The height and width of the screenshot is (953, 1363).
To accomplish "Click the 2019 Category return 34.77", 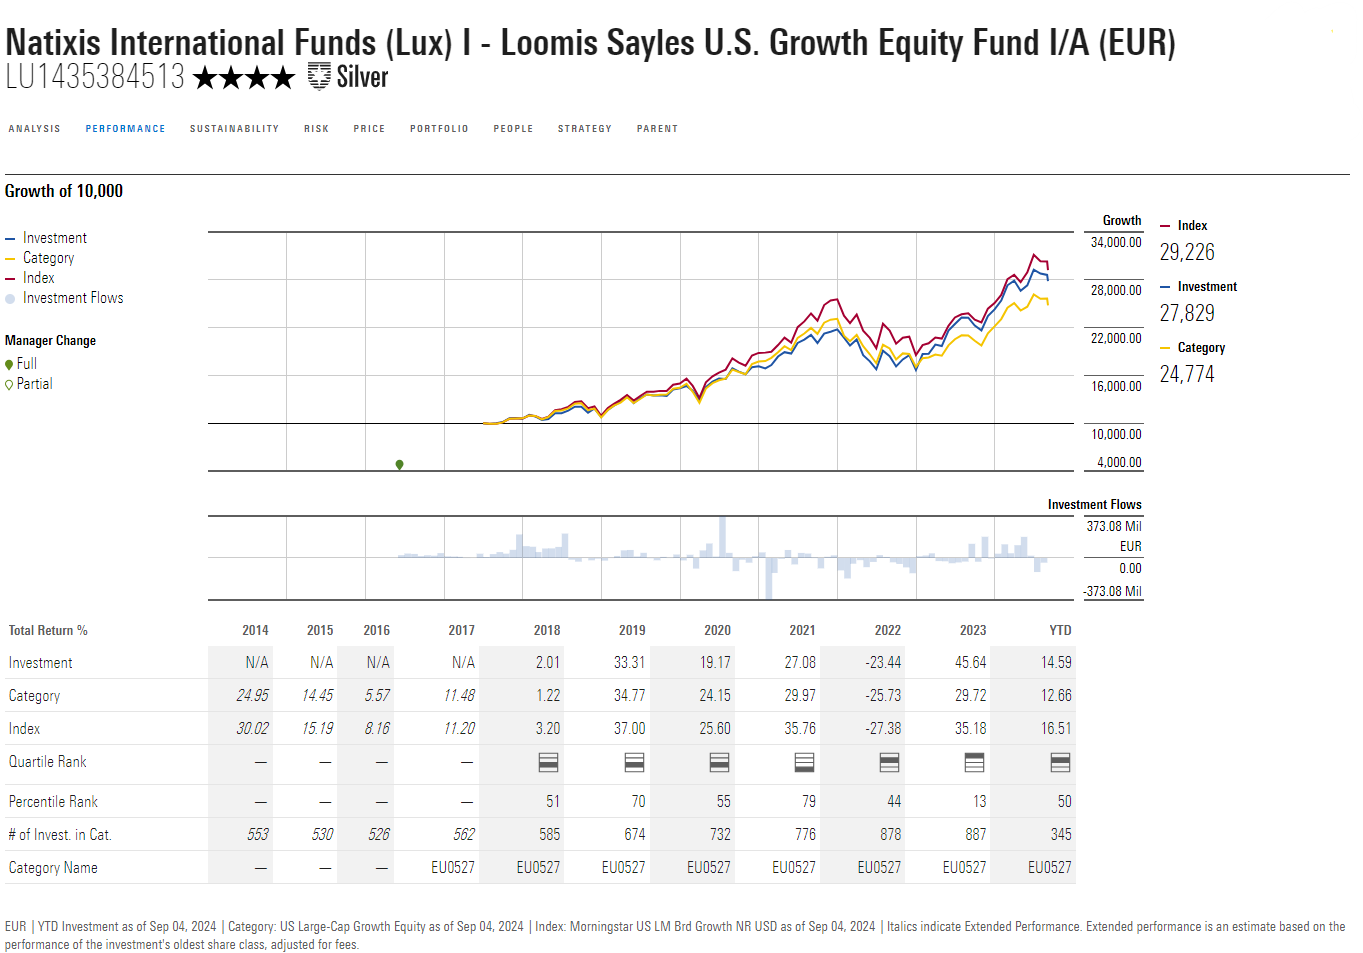I will pos(630,696).
